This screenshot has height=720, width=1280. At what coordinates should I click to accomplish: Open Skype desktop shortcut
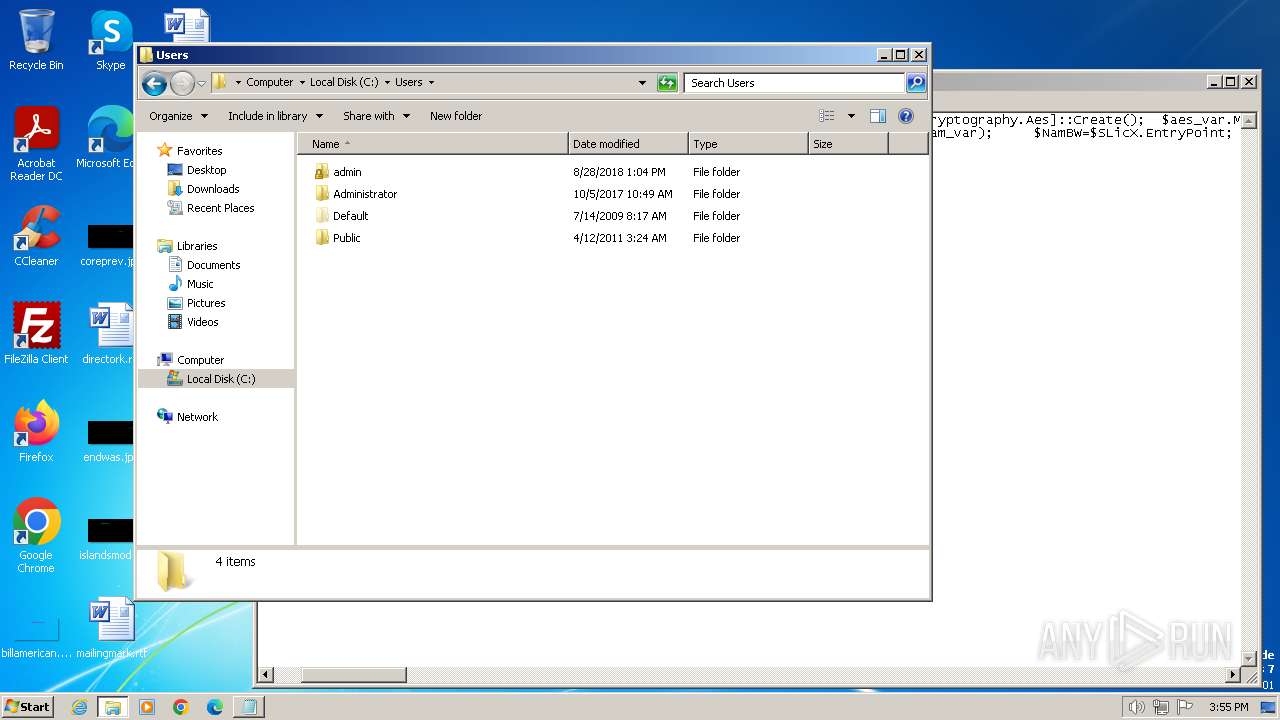110,40
